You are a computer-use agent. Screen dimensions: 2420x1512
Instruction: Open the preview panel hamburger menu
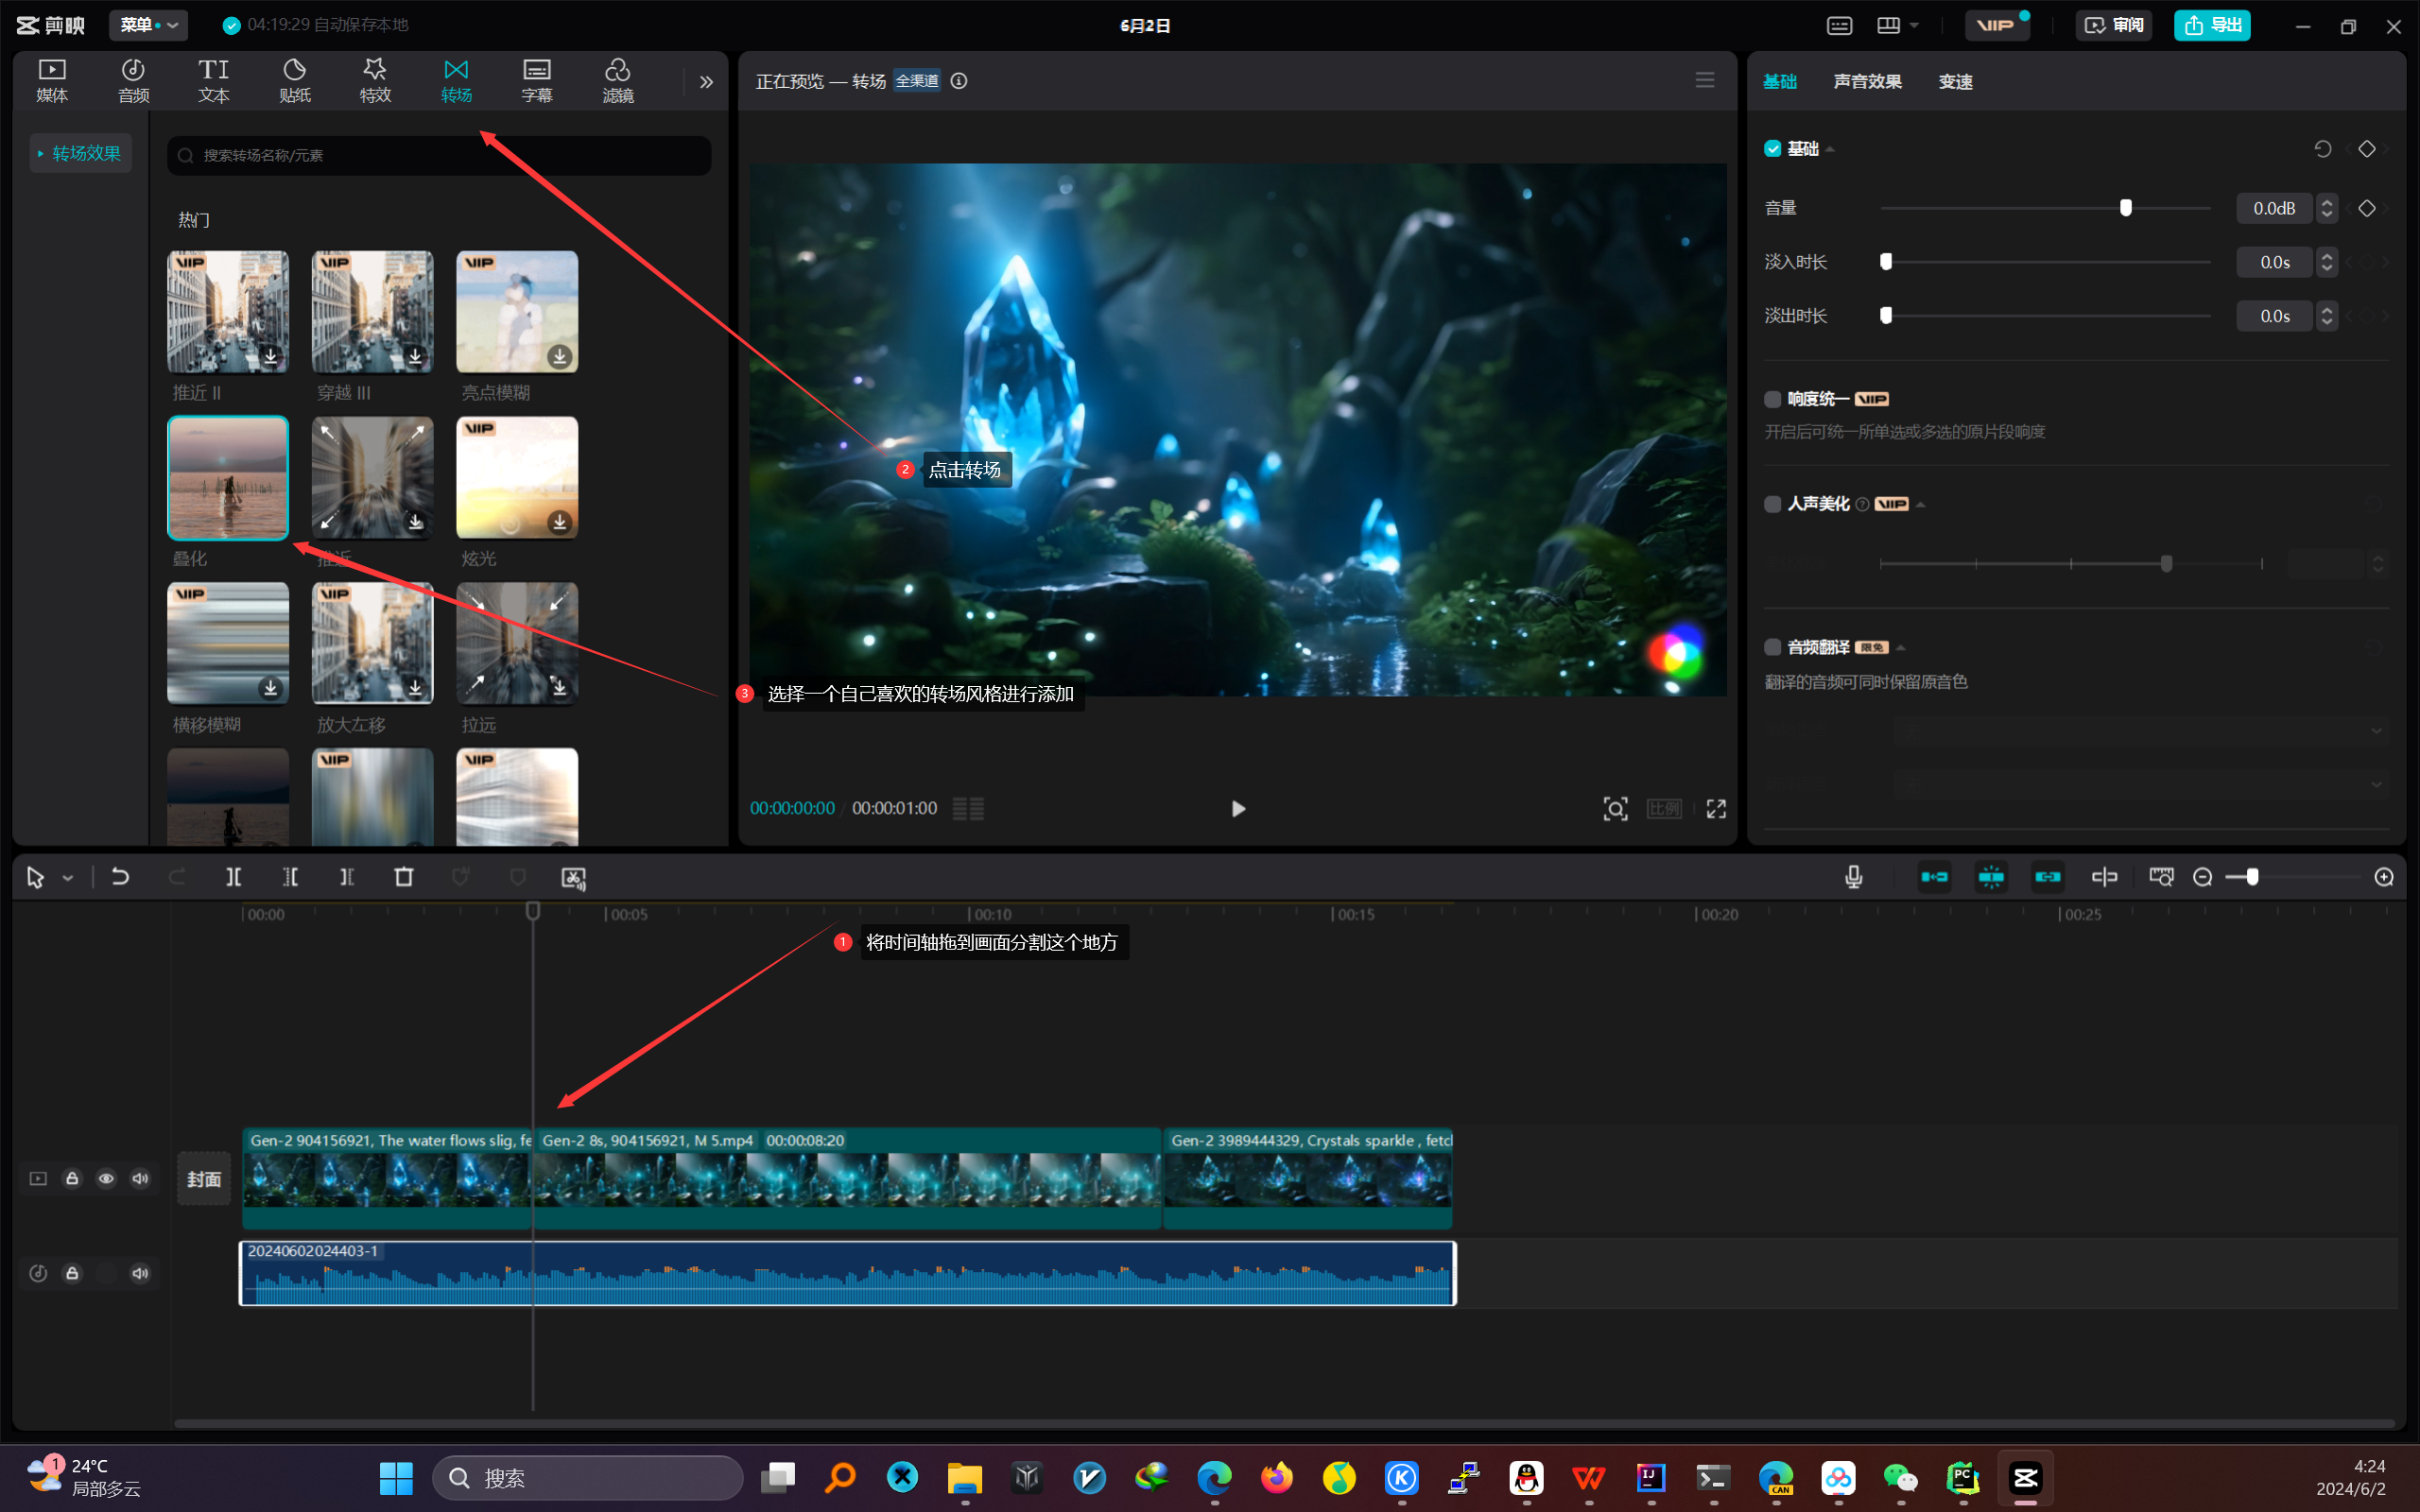point(1705,80)
